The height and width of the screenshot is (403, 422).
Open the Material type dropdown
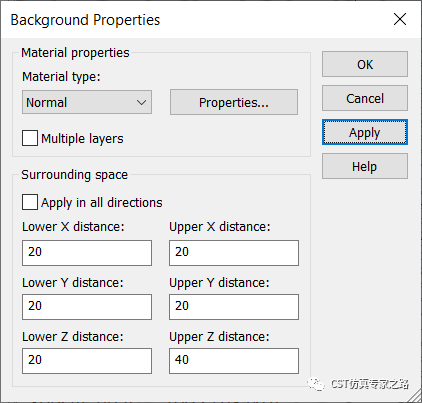(x=87, y=102)
